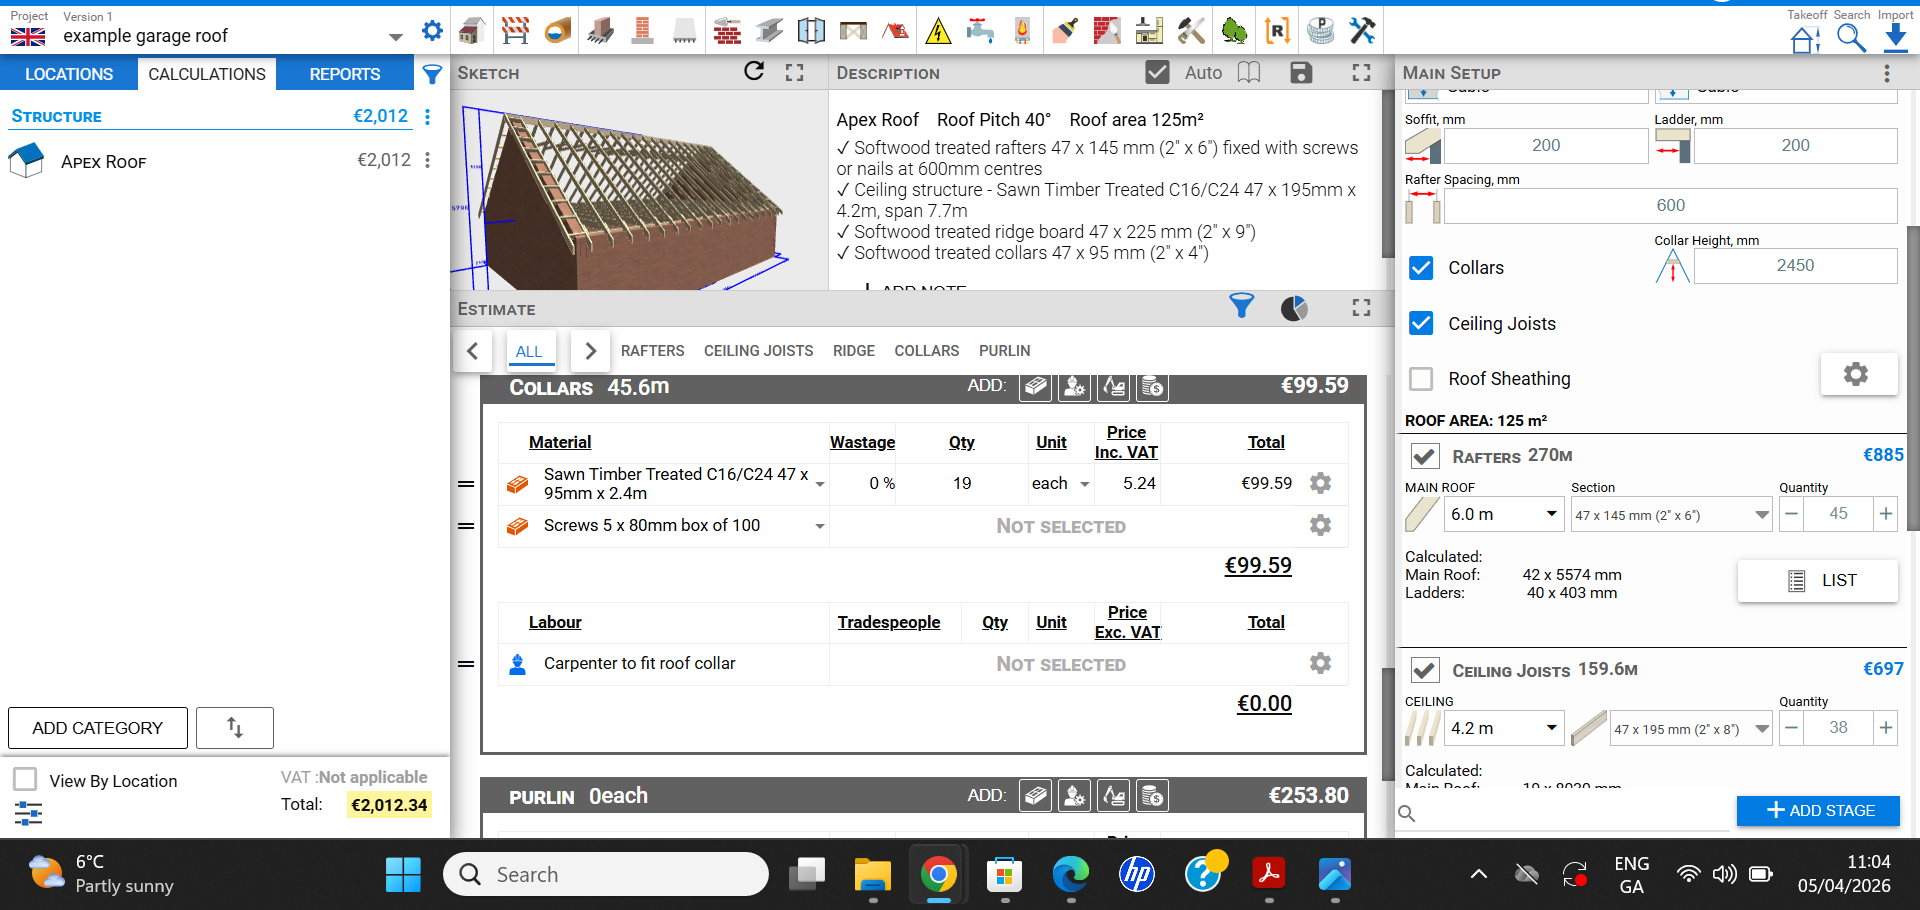1920x910 pixels.
Task: Click the ADD STAGE button
Action: (1817, 811)
